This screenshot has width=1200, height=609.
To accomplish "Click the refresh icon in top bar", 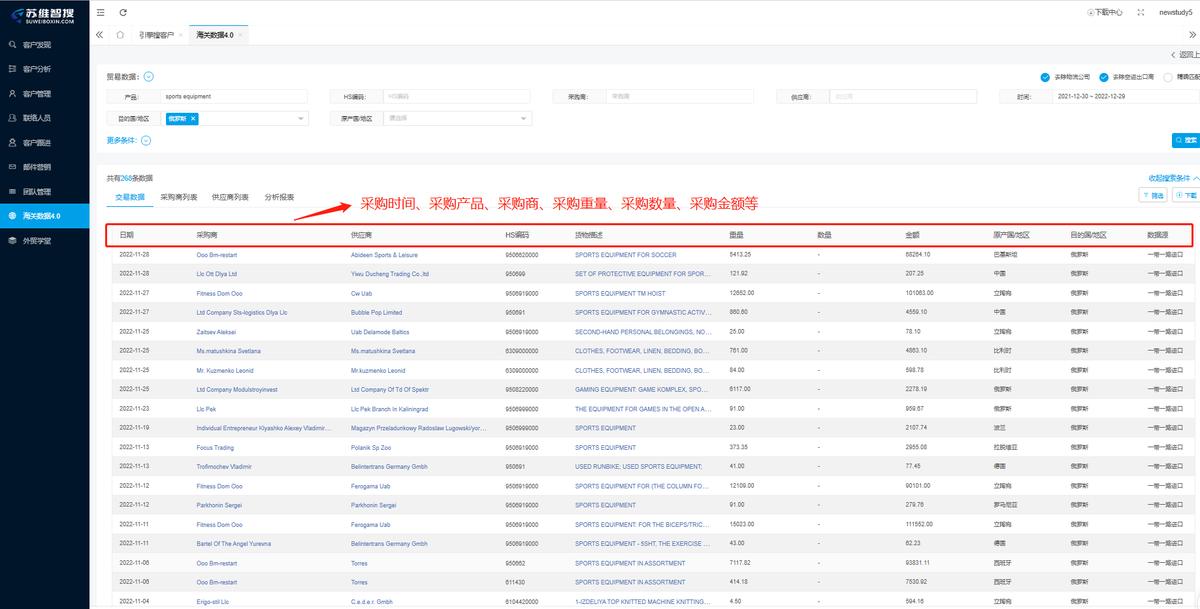I will 123,12.
